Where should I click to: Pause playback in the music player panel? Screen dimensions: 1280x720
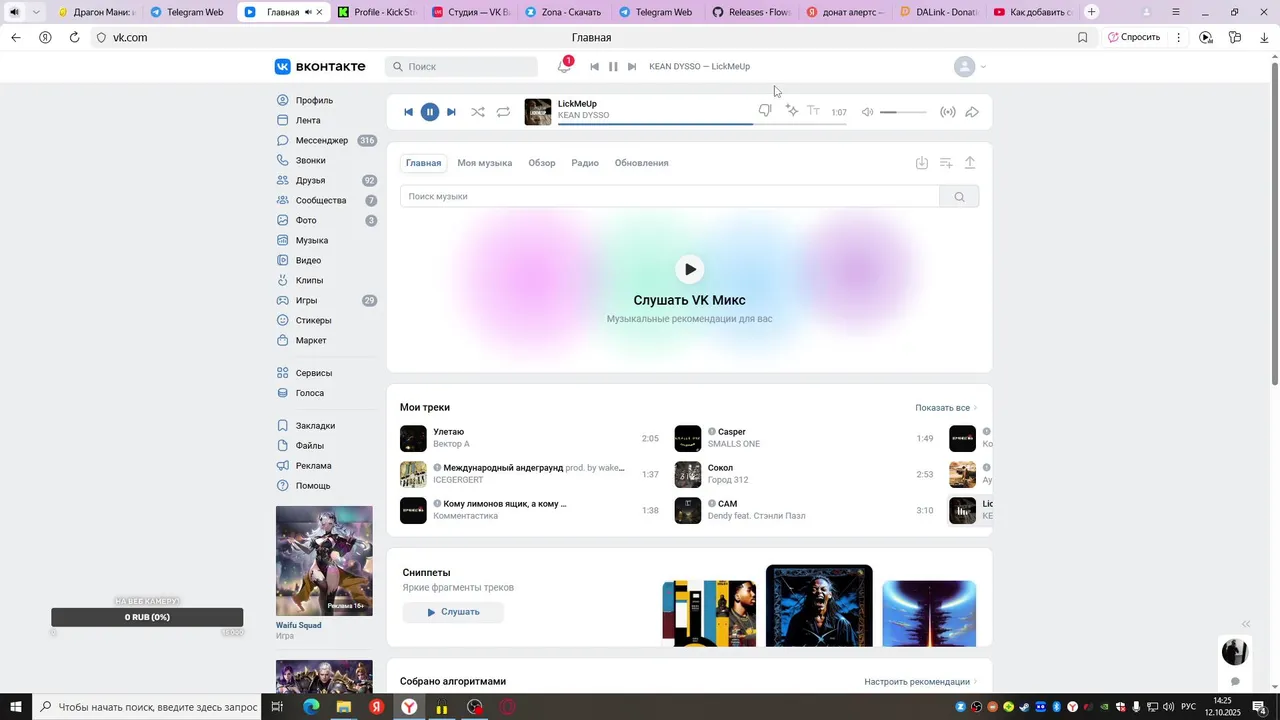tap(430, 112)
